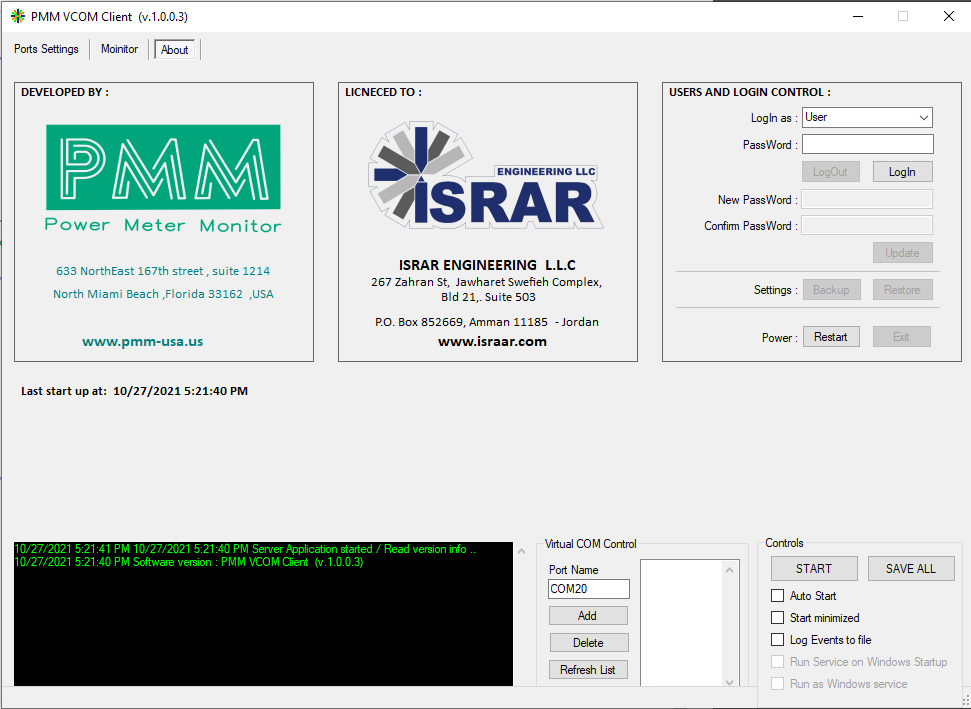Focus the Confirm PassWord field

click(867, 225)
